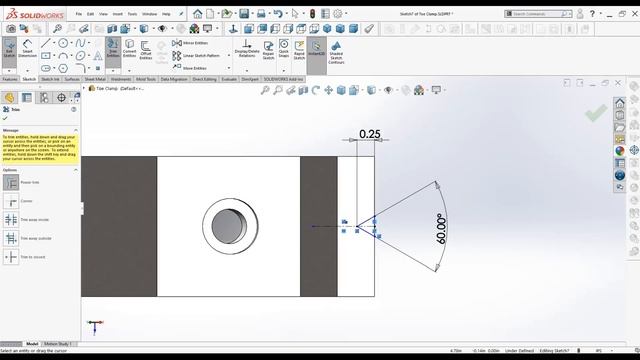This screenshot has width=640, height=360.
Task: Collapse the Message section
Action: (x=76, y=130)
